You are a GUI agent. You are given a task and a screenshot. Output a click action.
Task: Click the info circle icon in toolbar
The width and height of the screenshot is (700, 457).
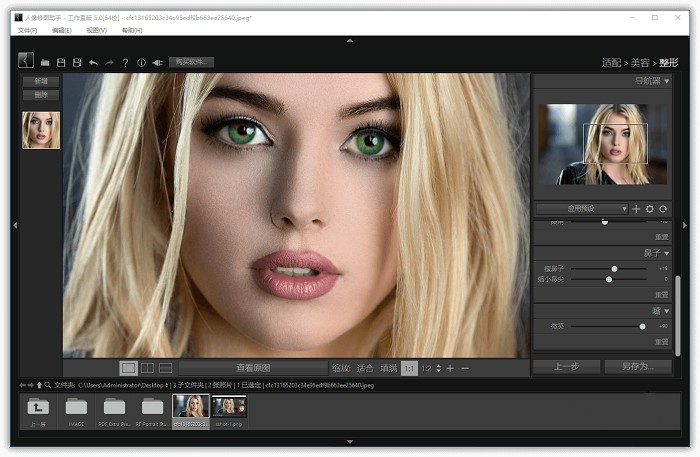pyautogui.click(x=141, y=63)
